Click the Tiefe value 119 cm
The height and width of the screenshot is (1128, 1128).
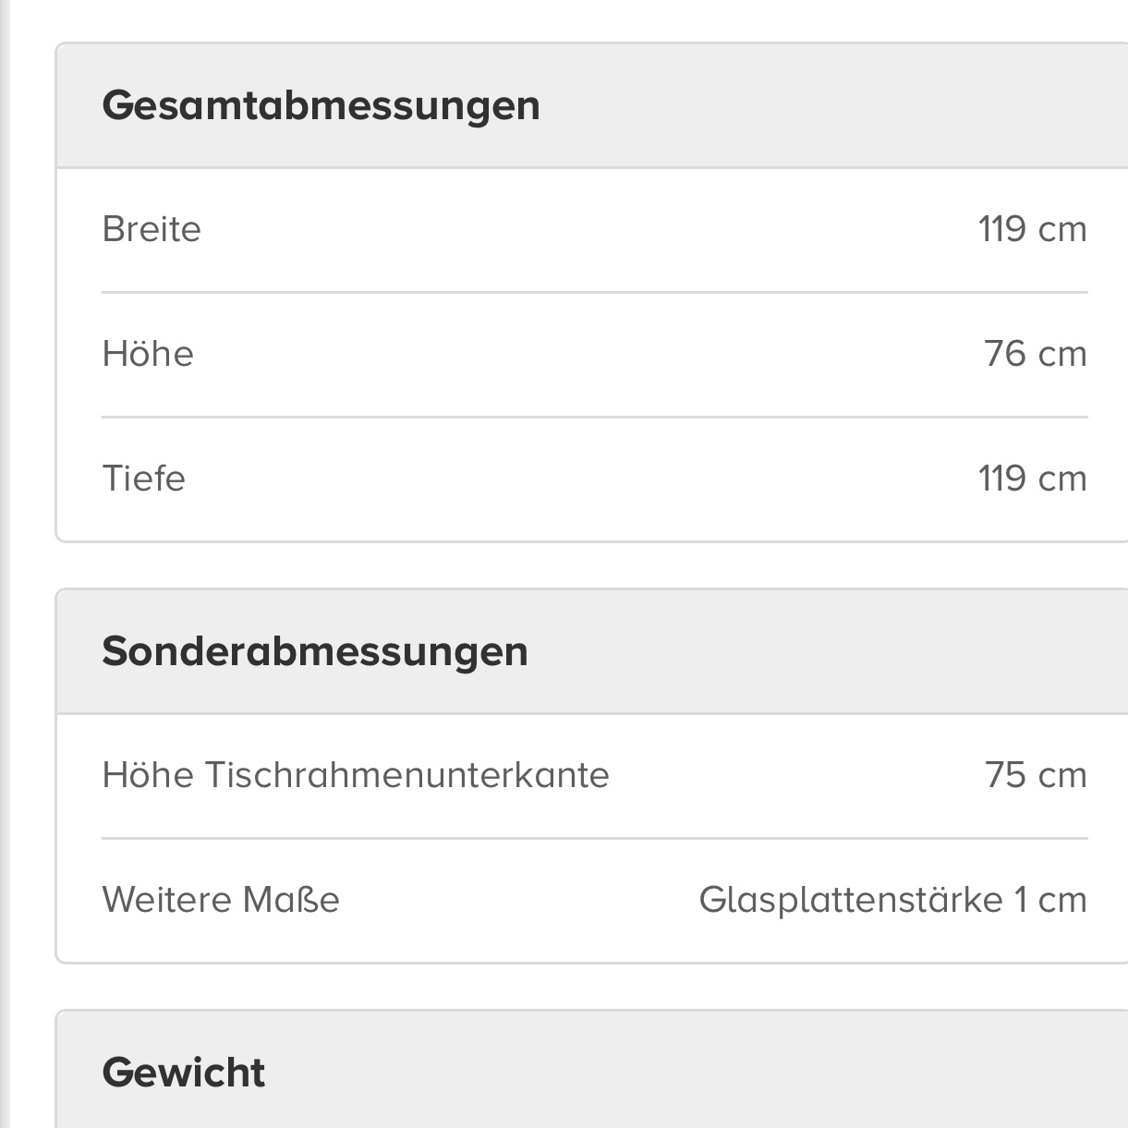[x=1032, y=478]
